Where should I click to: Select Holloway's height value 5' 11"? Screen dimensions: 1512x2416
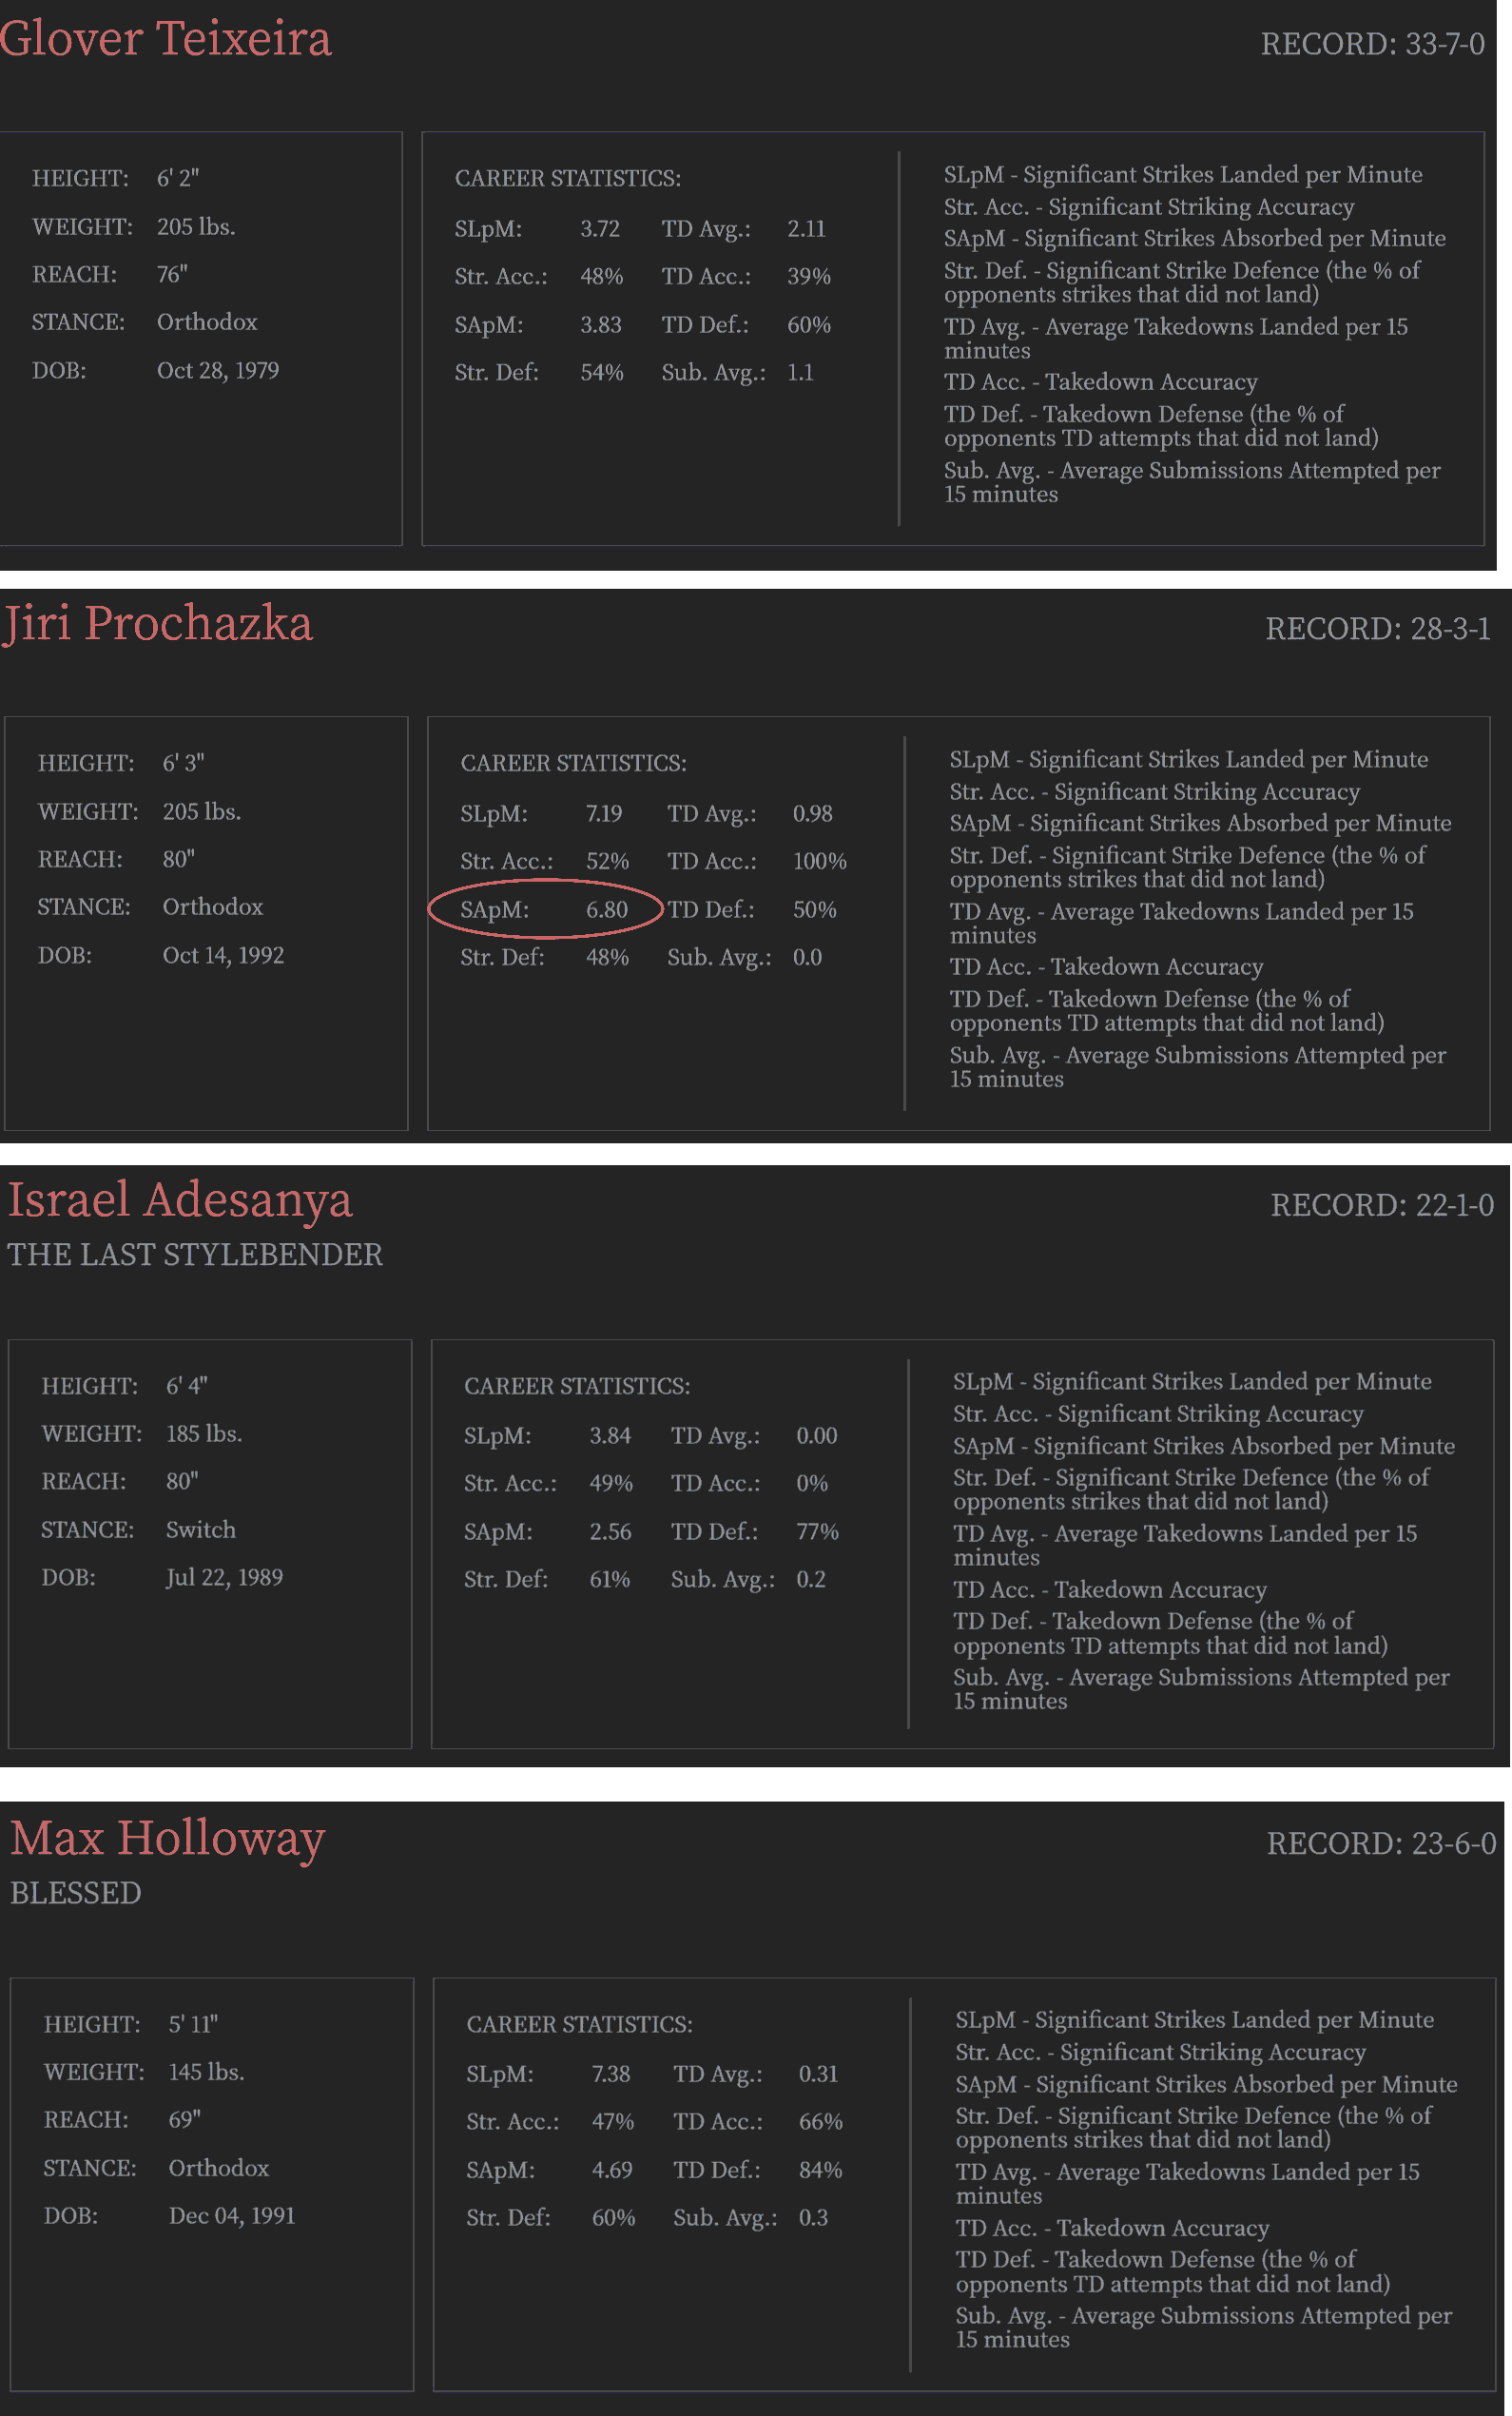pyautogui.click(x=193, y=2024)
